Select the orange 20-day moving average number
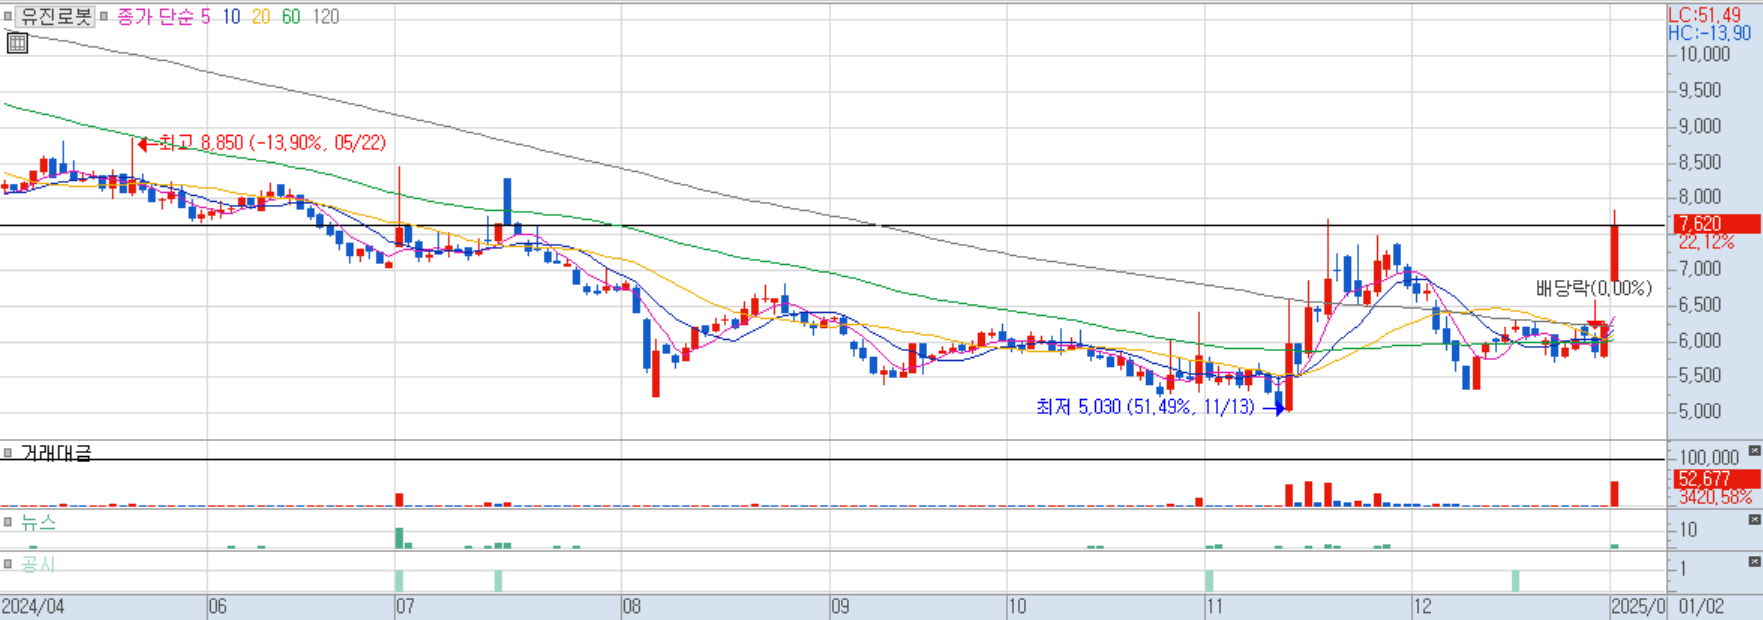1763x620 pixels. pos(261,17)
